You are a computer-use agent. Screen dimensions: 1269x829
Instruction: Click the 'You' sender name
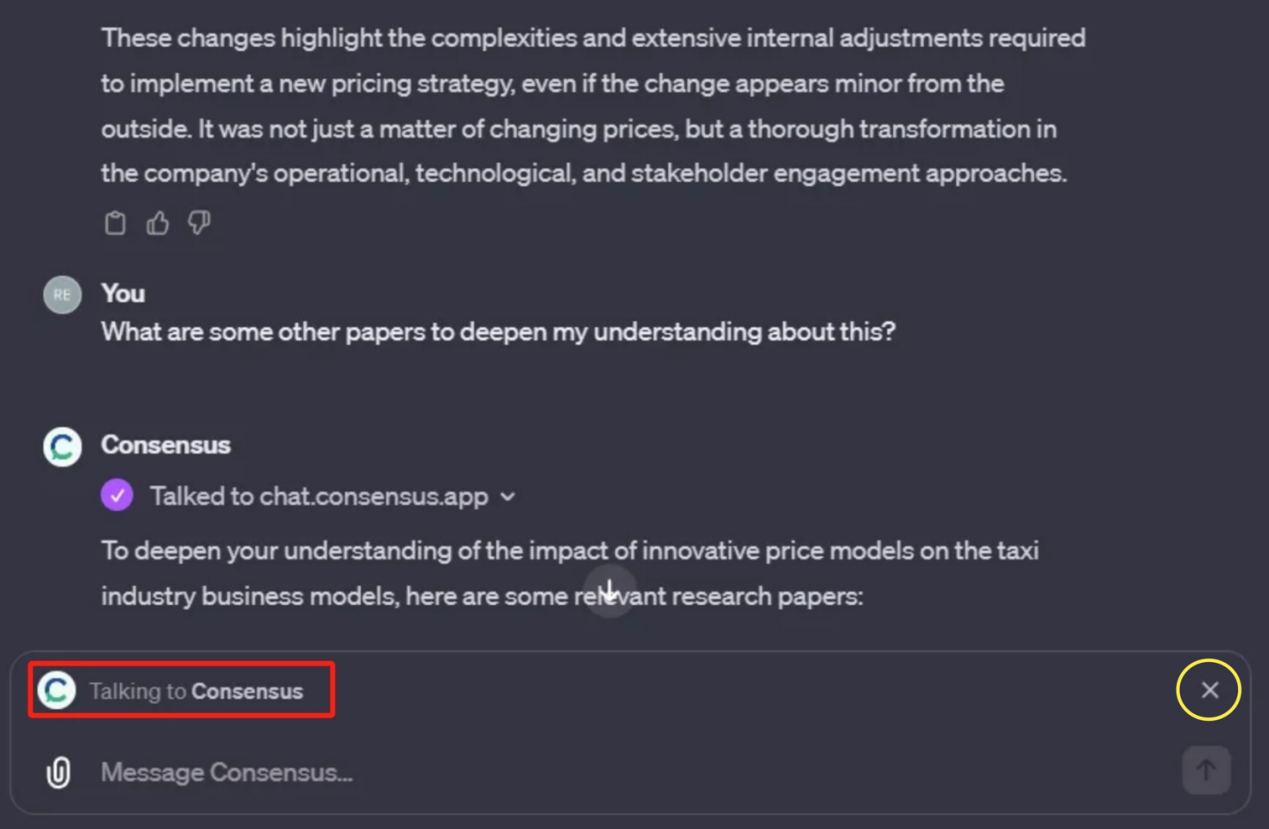point(123,293)
